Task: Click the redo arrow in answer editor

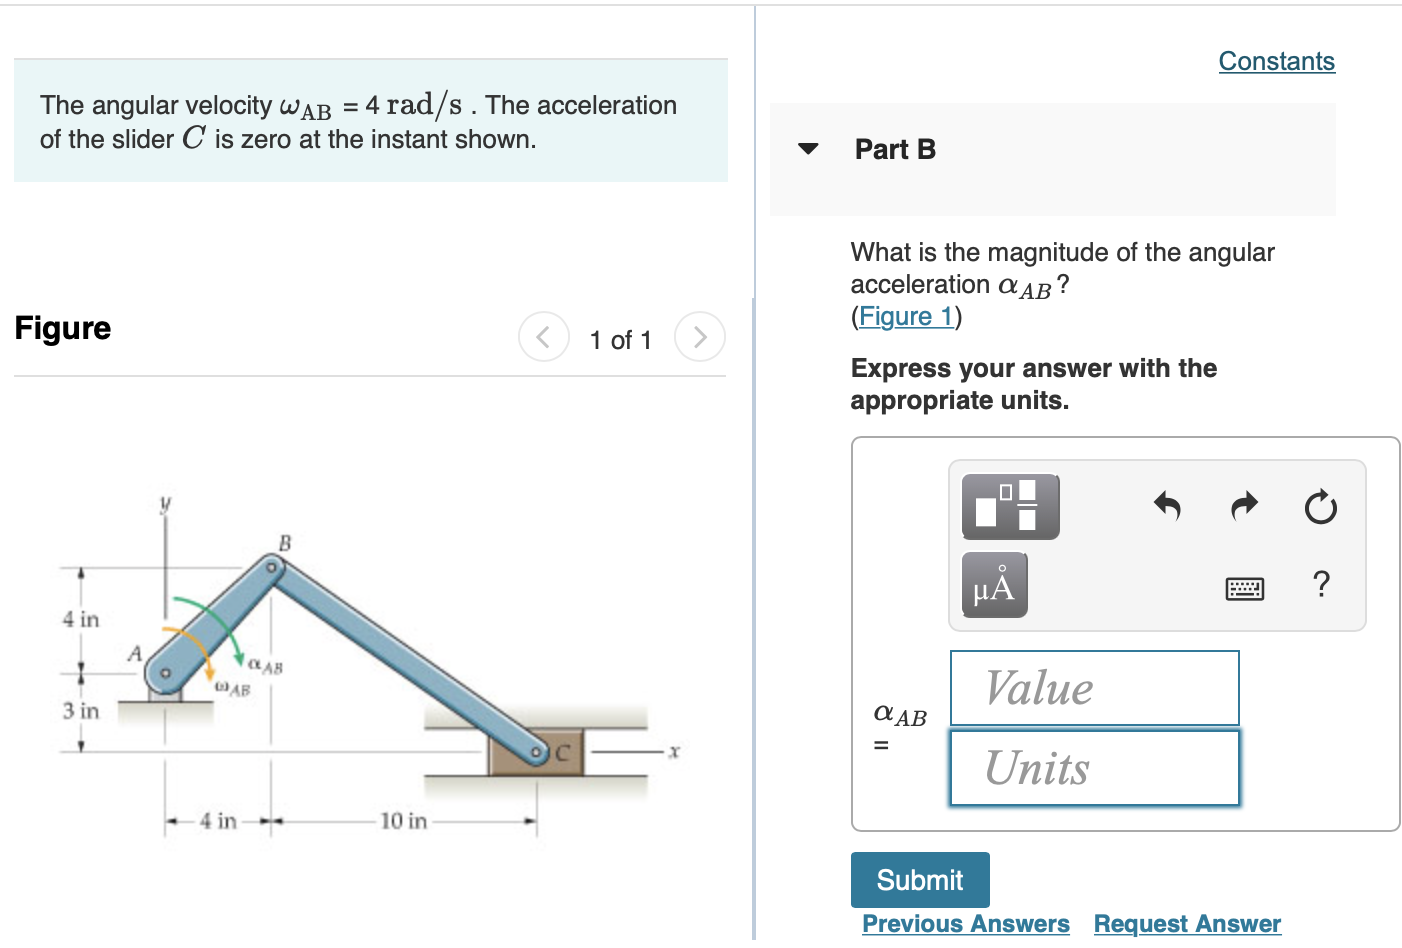Action: 1243,507
